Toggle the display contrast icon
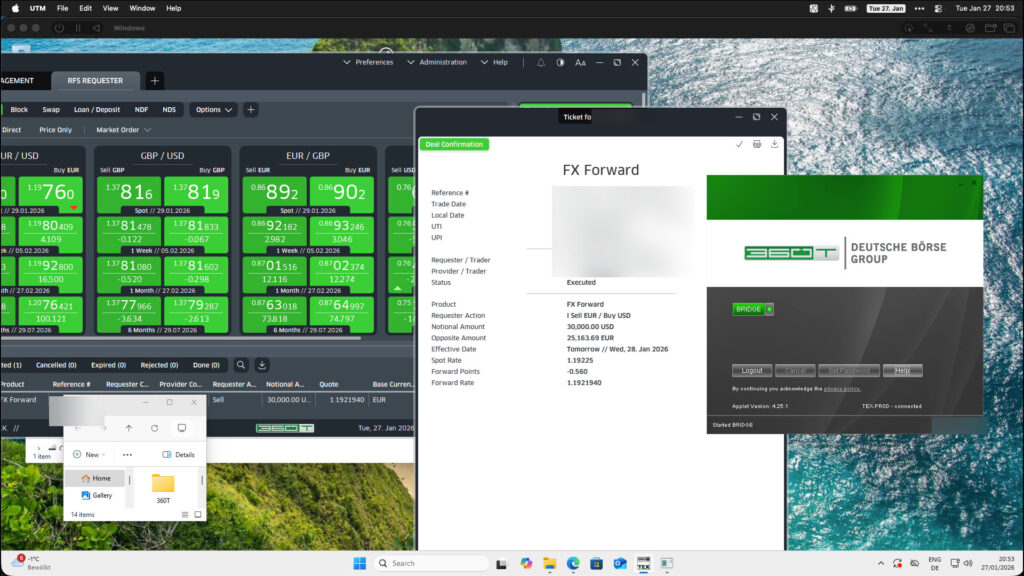Image resolution: width=1024 pixels, height=576 pixels. [560, 62]
